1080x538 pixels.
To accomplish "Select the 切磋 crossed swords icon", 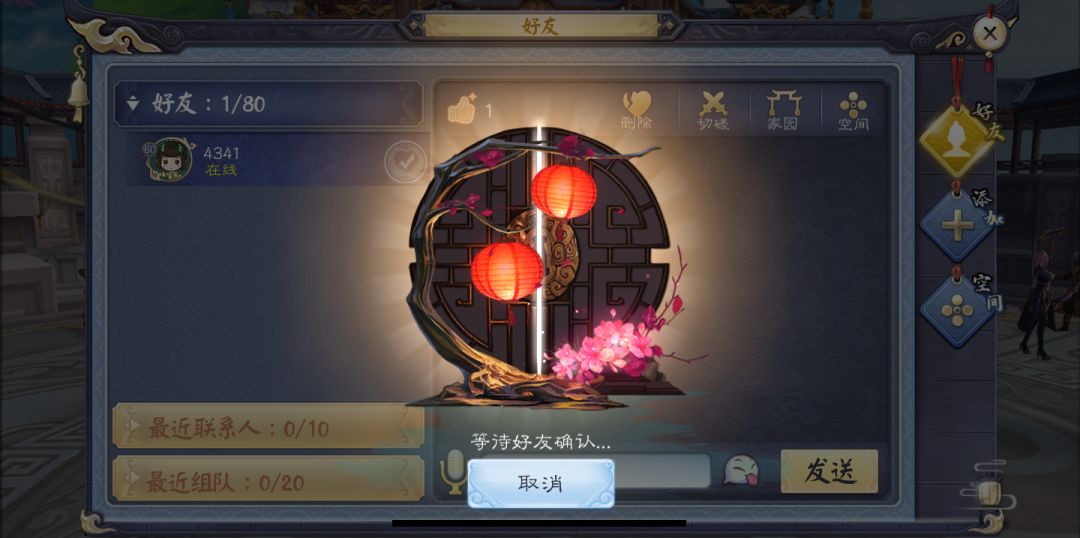I will coord(713,110).
